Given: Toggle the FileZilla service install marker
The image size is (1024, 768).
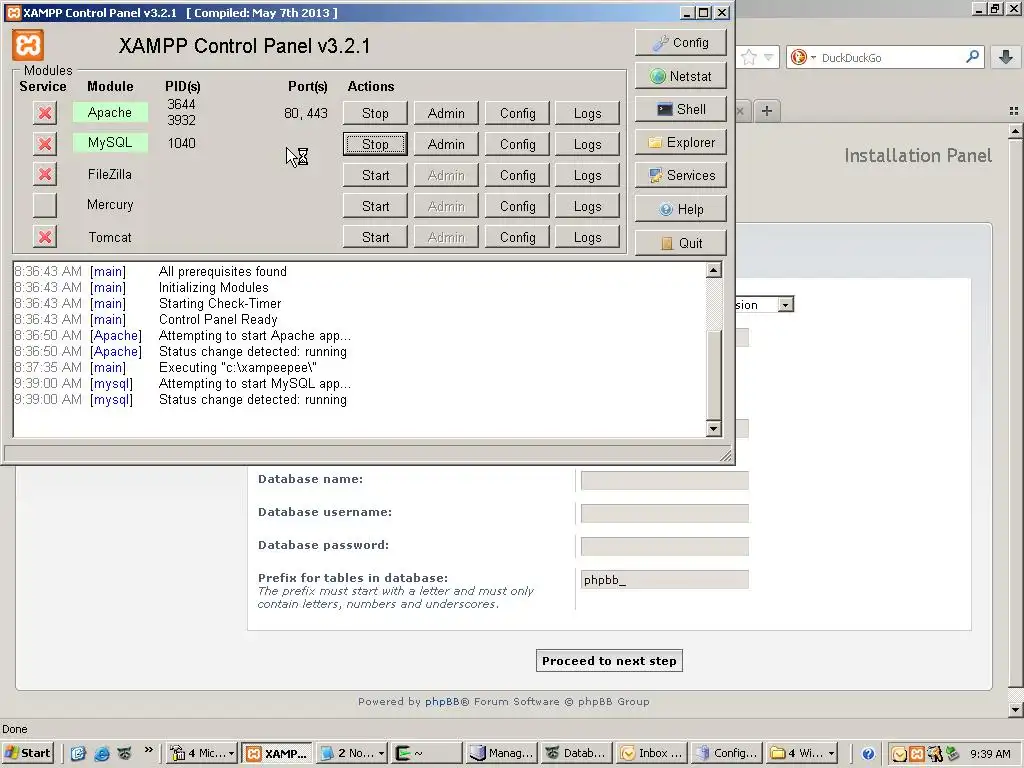Looking at the screenshot, I should tap(45, 174).
